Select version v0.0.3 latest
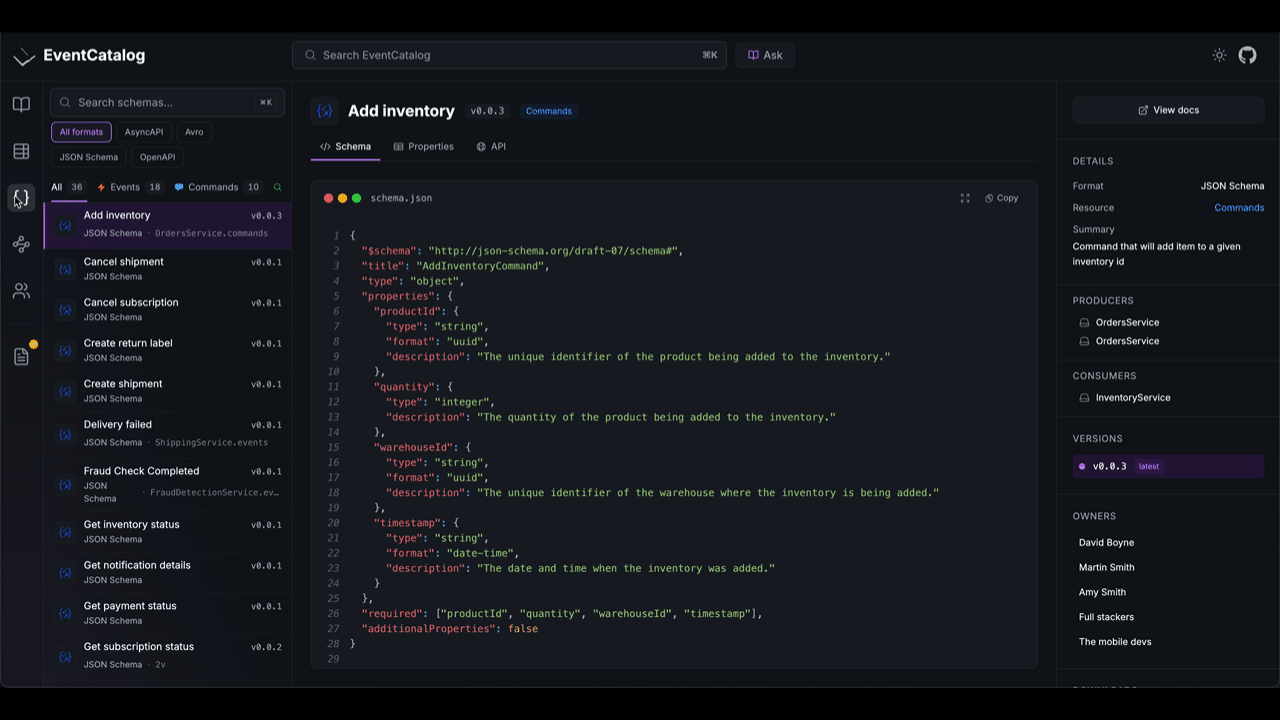This screenshot has height=720, width=1280. tap(1168, 466)
